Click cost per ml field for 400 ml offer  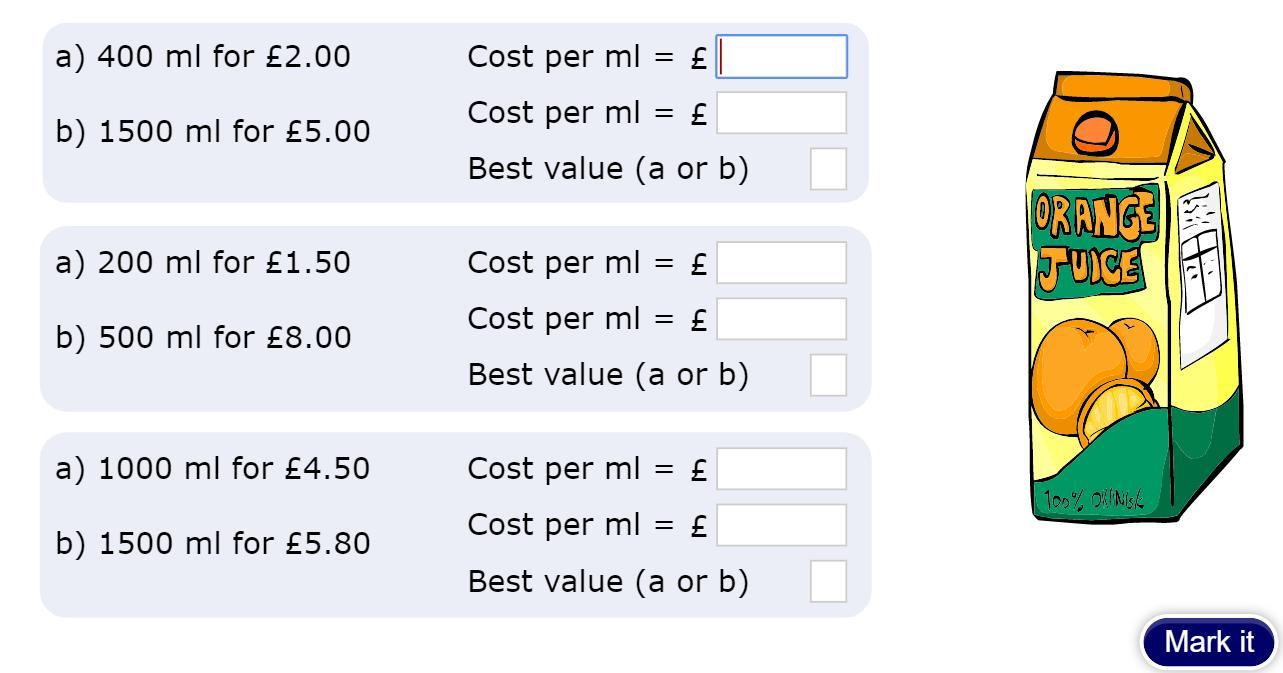tap(782, 57)
